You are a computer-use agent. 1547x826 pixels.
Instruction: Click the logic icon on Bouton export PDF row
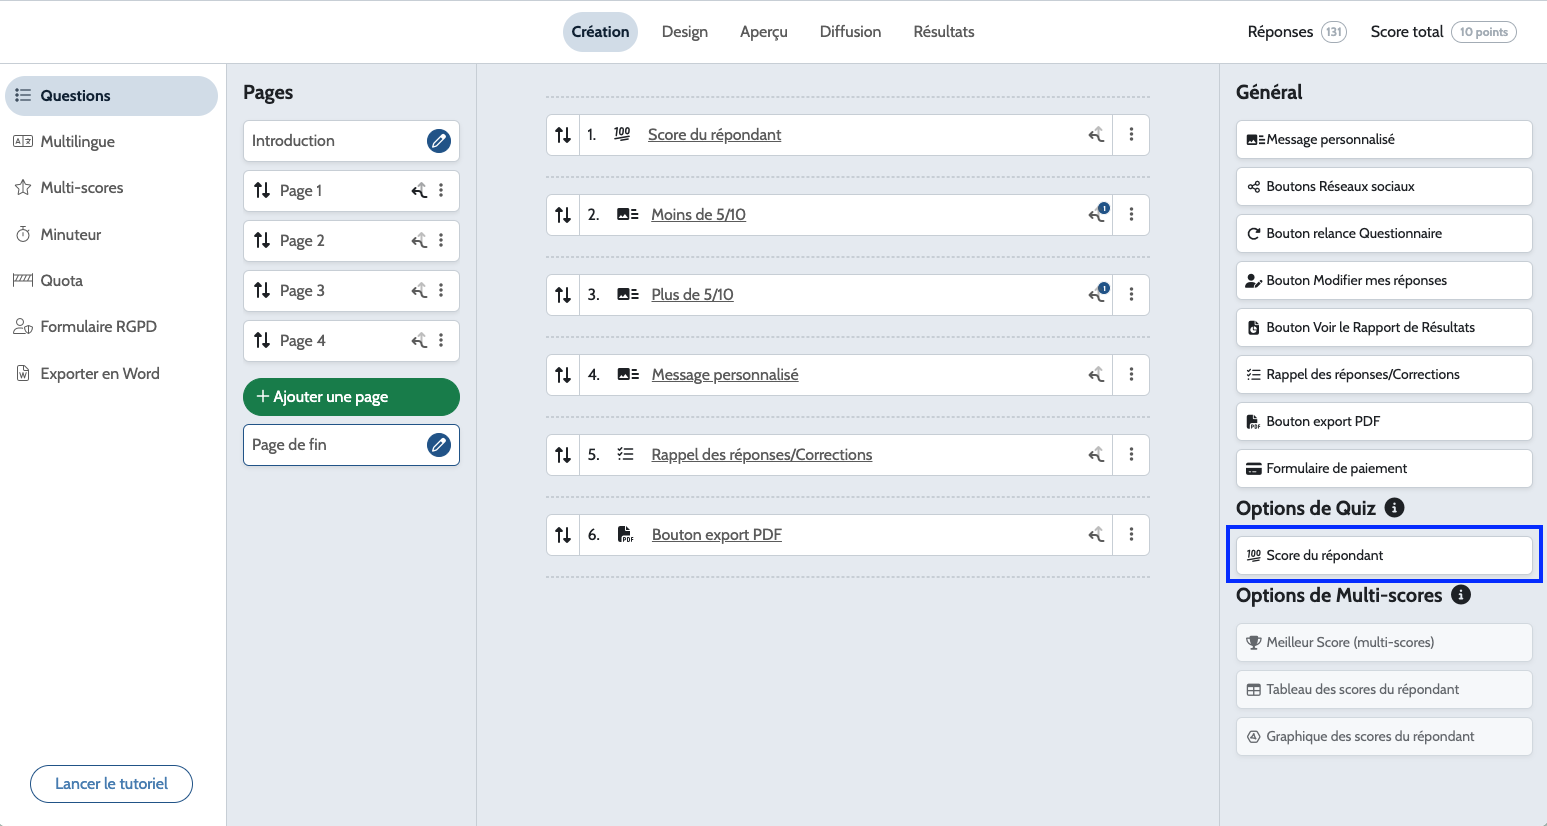1096,535
